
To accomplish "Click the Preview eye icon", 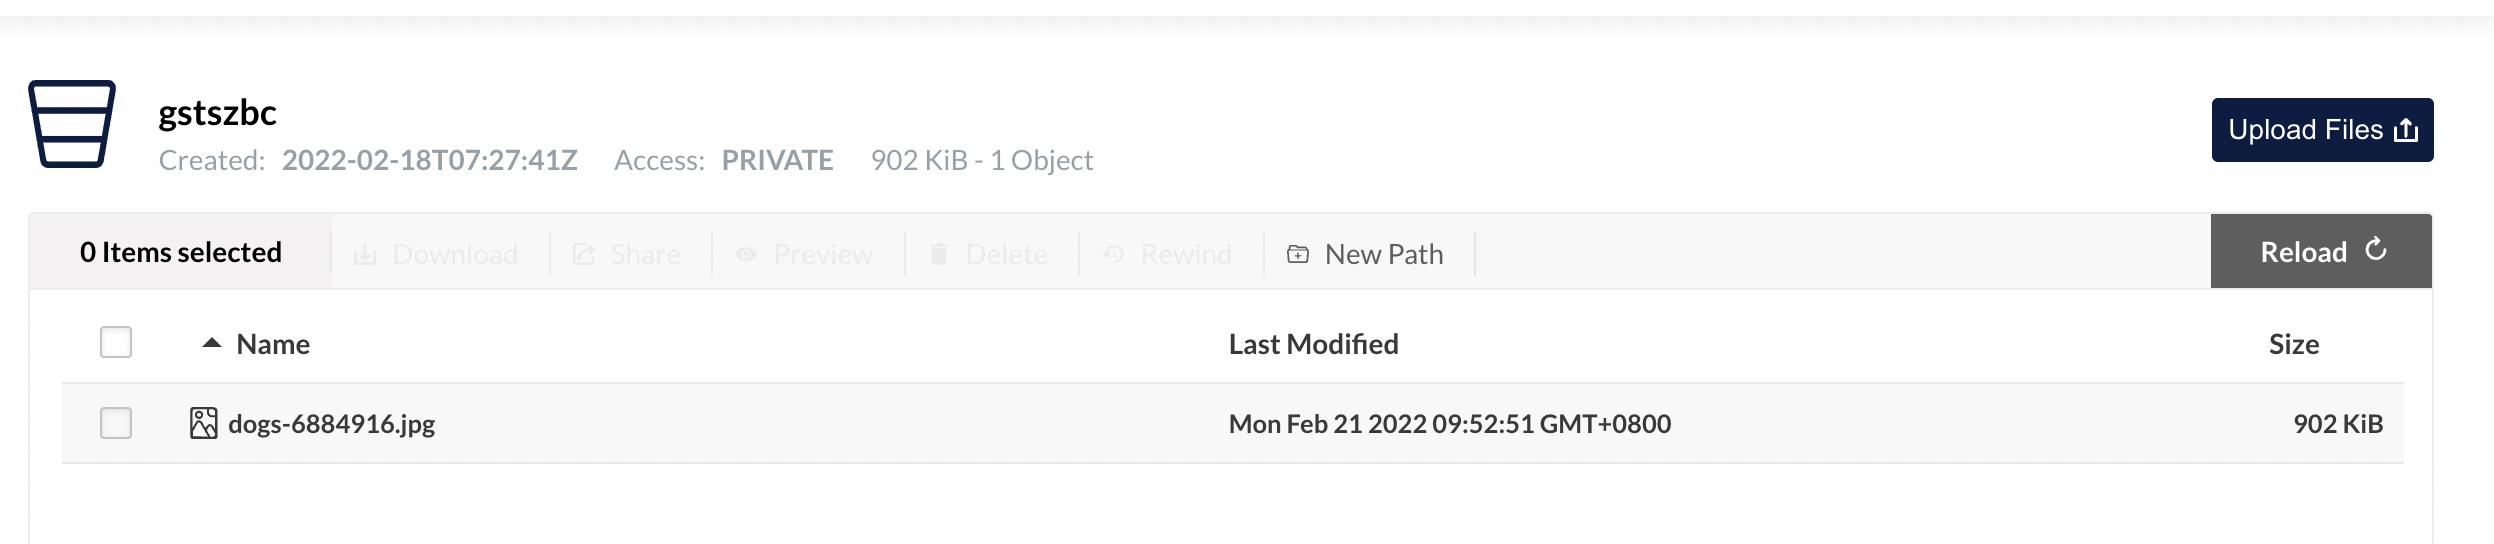I will coord(746,255).
